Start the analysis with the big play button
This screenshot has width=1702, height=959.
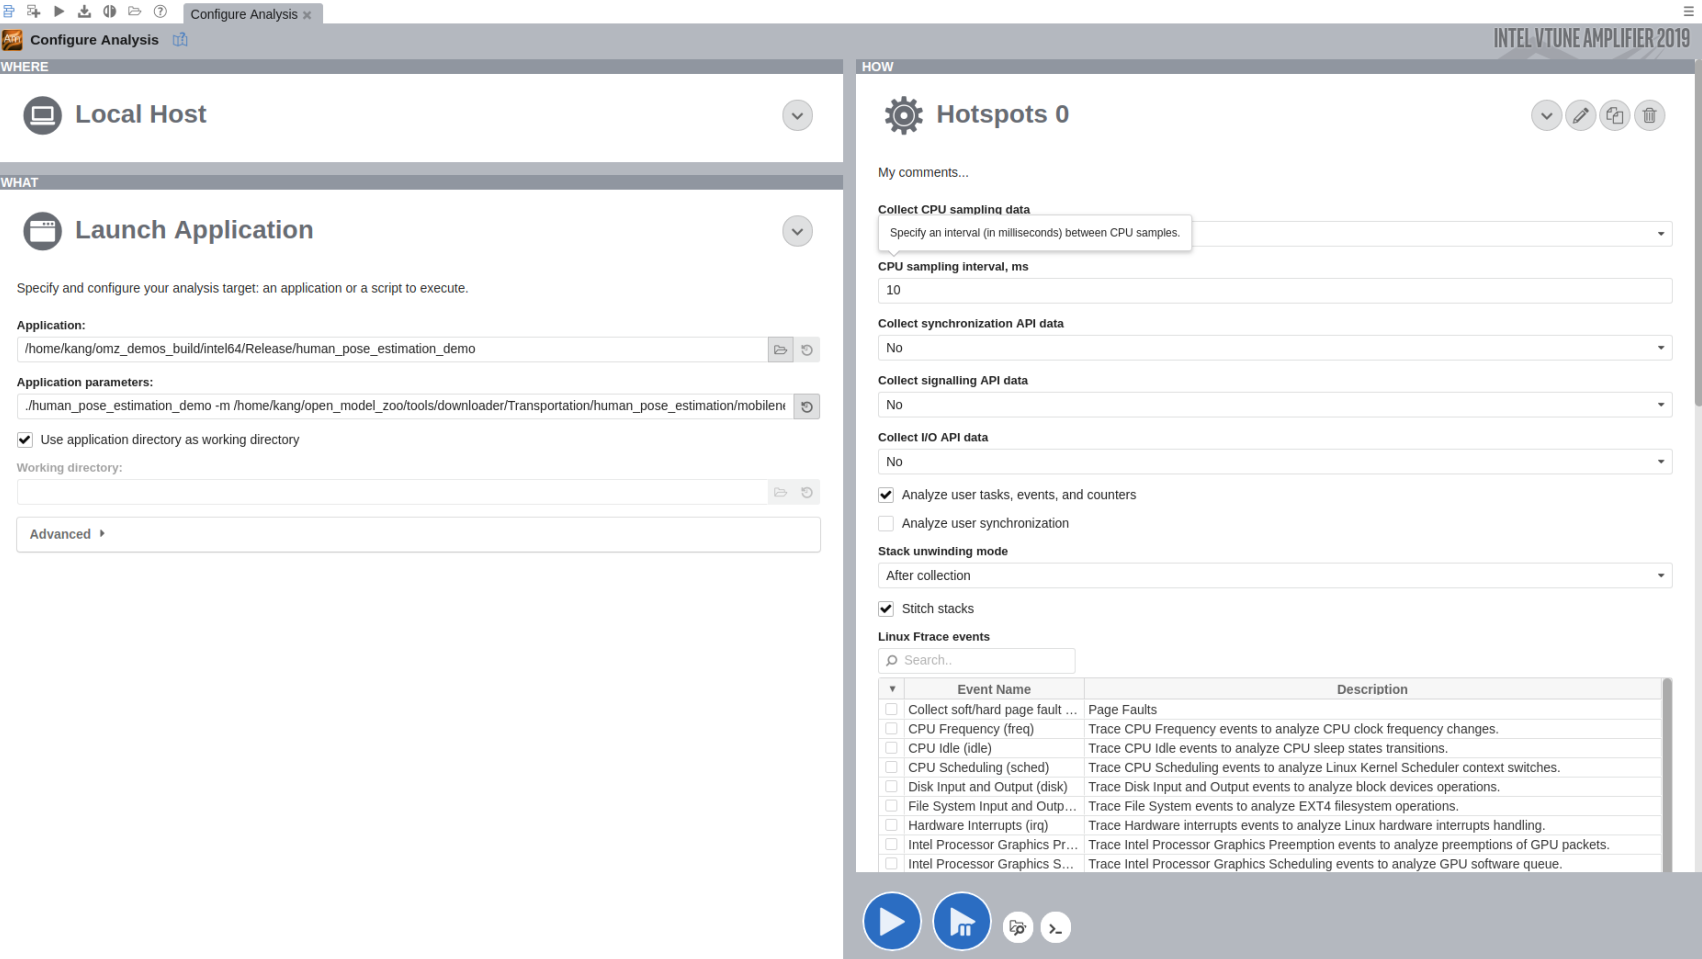[892, 921]
